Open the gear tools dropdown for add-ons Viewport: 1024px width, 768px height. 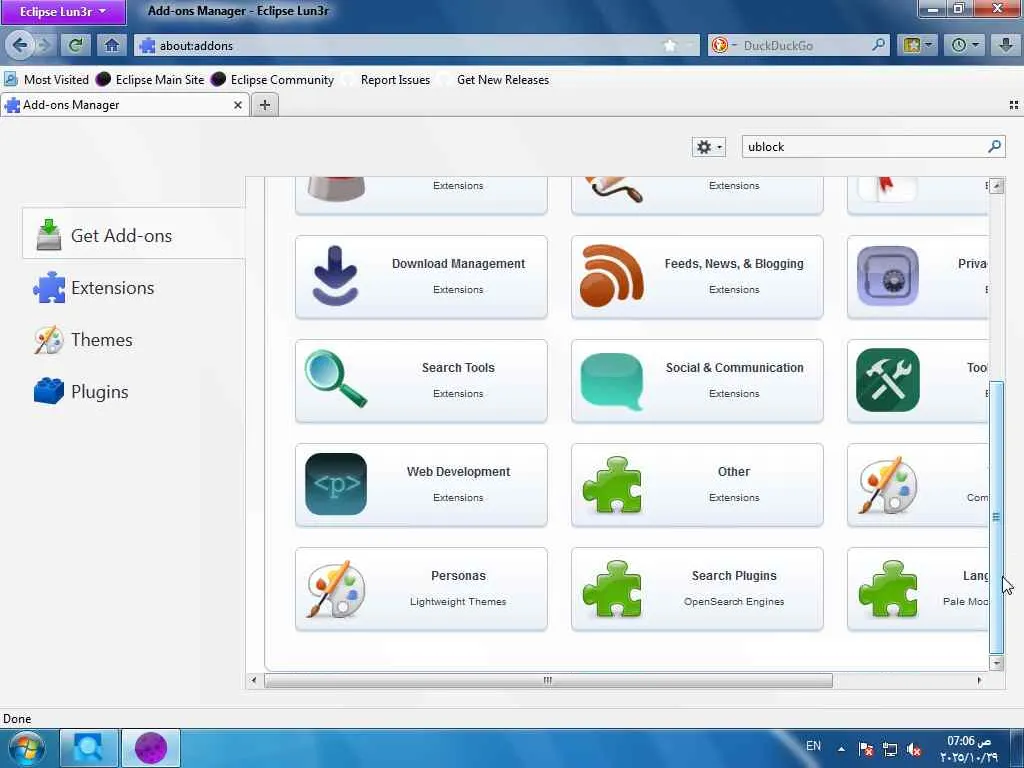tap(709, 147)
